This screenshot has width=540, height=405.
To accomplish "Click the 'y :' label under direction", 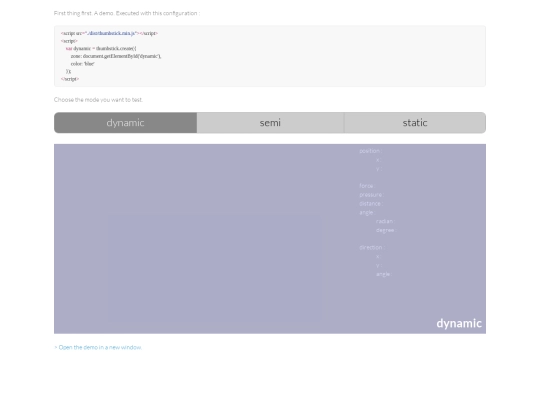I will [378, 266].
